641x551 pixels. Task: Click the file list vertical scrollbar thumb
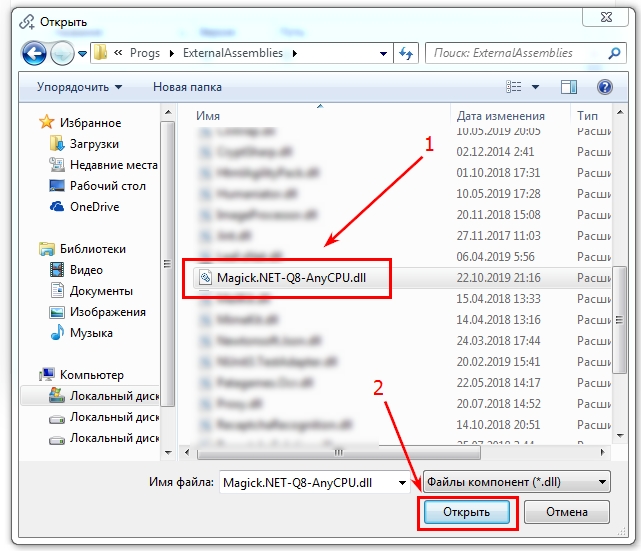point(619,320)
